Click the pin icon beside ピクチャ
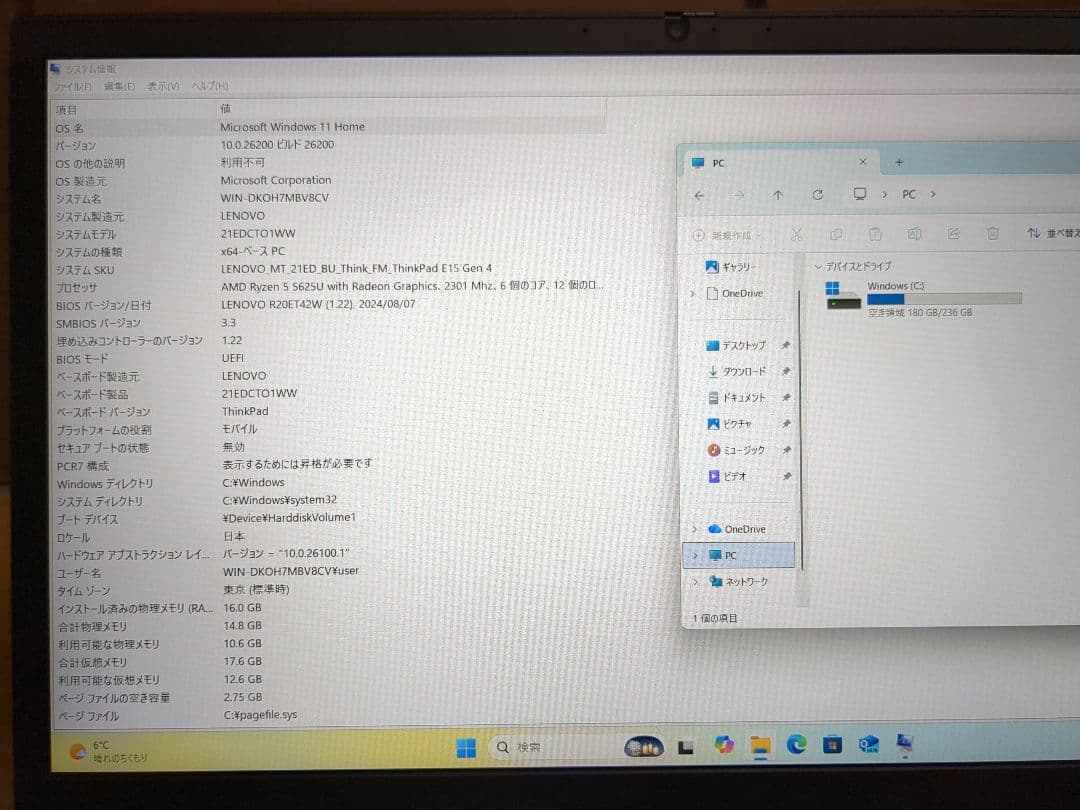The image size is (1080, 810). coord(786,424)
